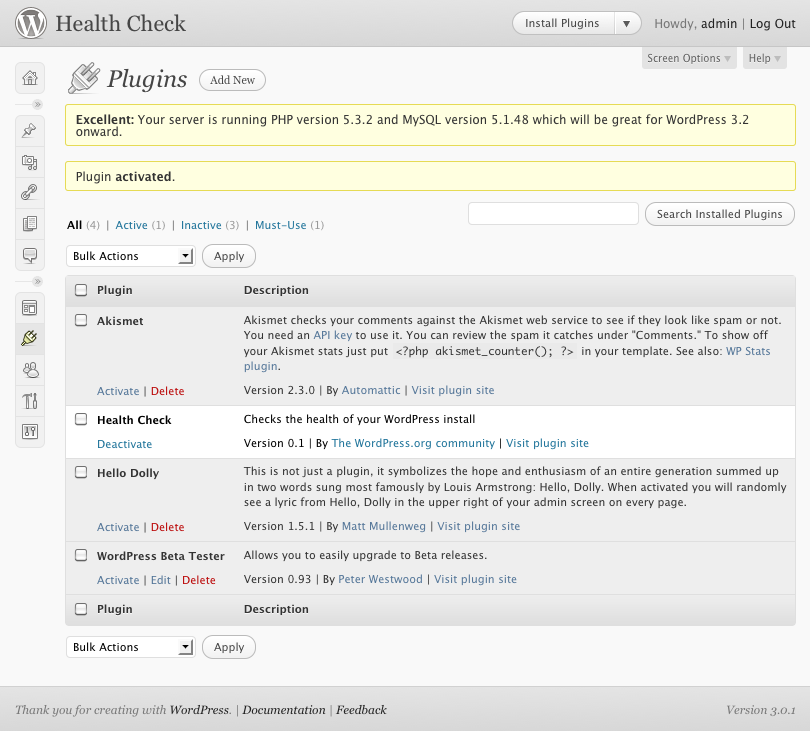Check the Akismet plugin checkbox
810x731 pixels.
(x=81, y=320)
